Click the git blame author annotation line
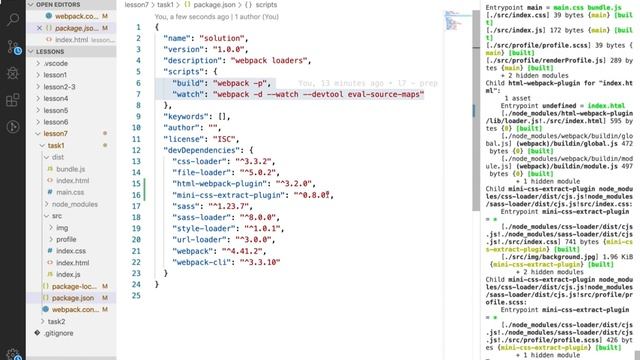640x360 pixels. 217,17
